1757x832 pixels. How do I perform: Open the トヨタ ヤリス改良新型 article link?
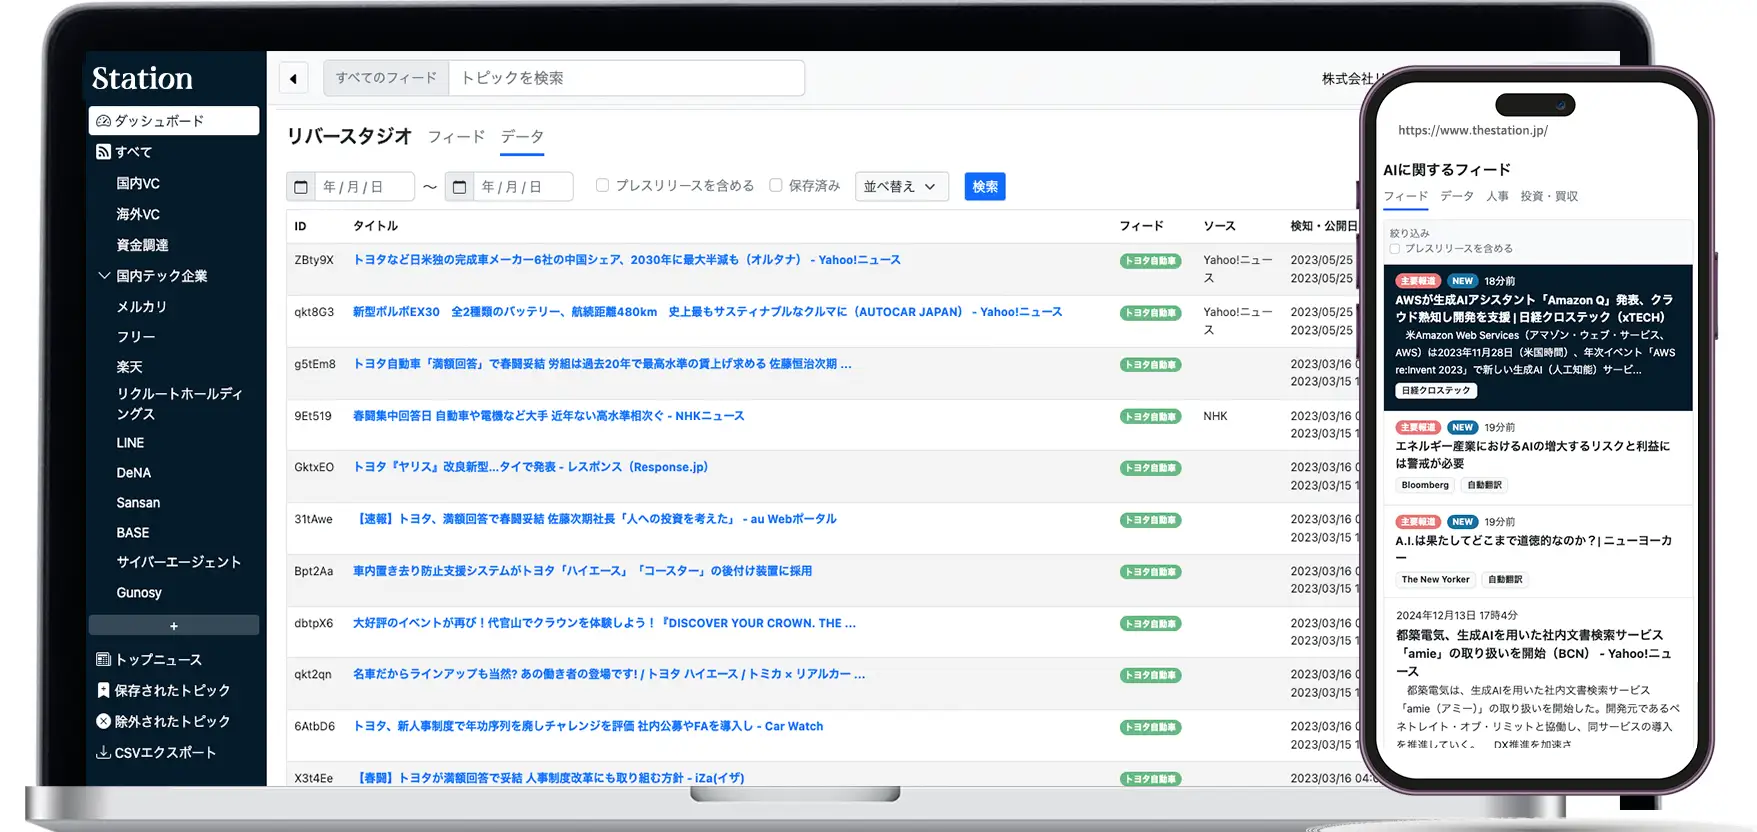(530, 467)
